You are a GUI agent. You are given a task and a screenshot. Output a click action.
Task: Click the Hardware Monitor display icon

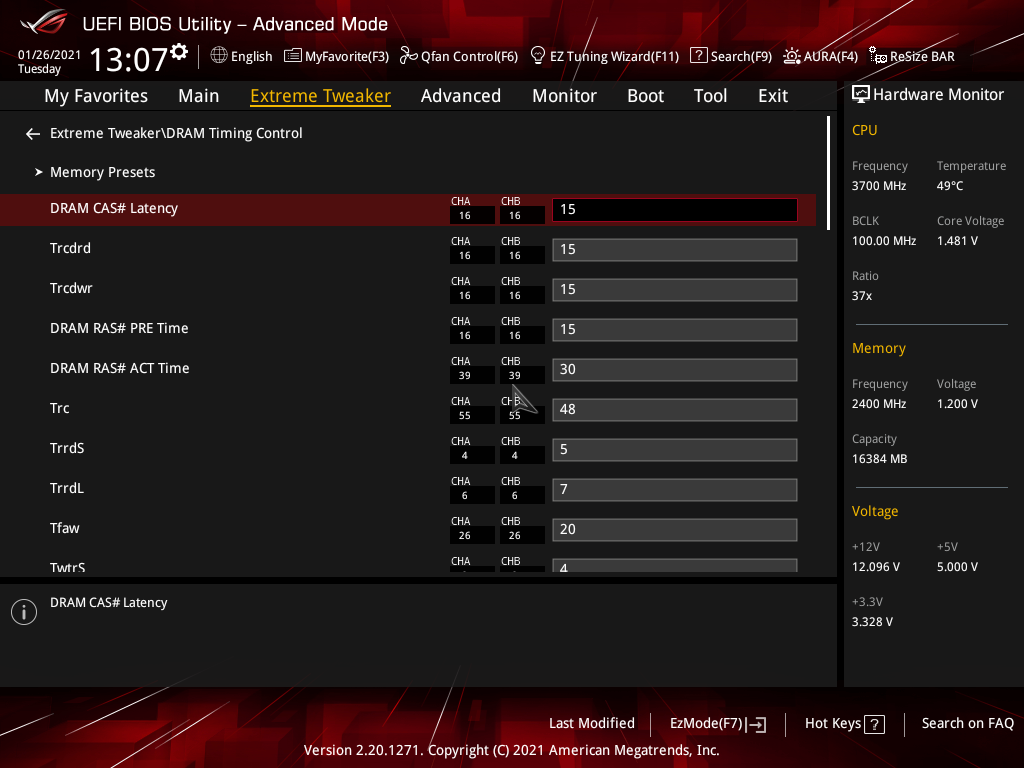tap(861, 95)
